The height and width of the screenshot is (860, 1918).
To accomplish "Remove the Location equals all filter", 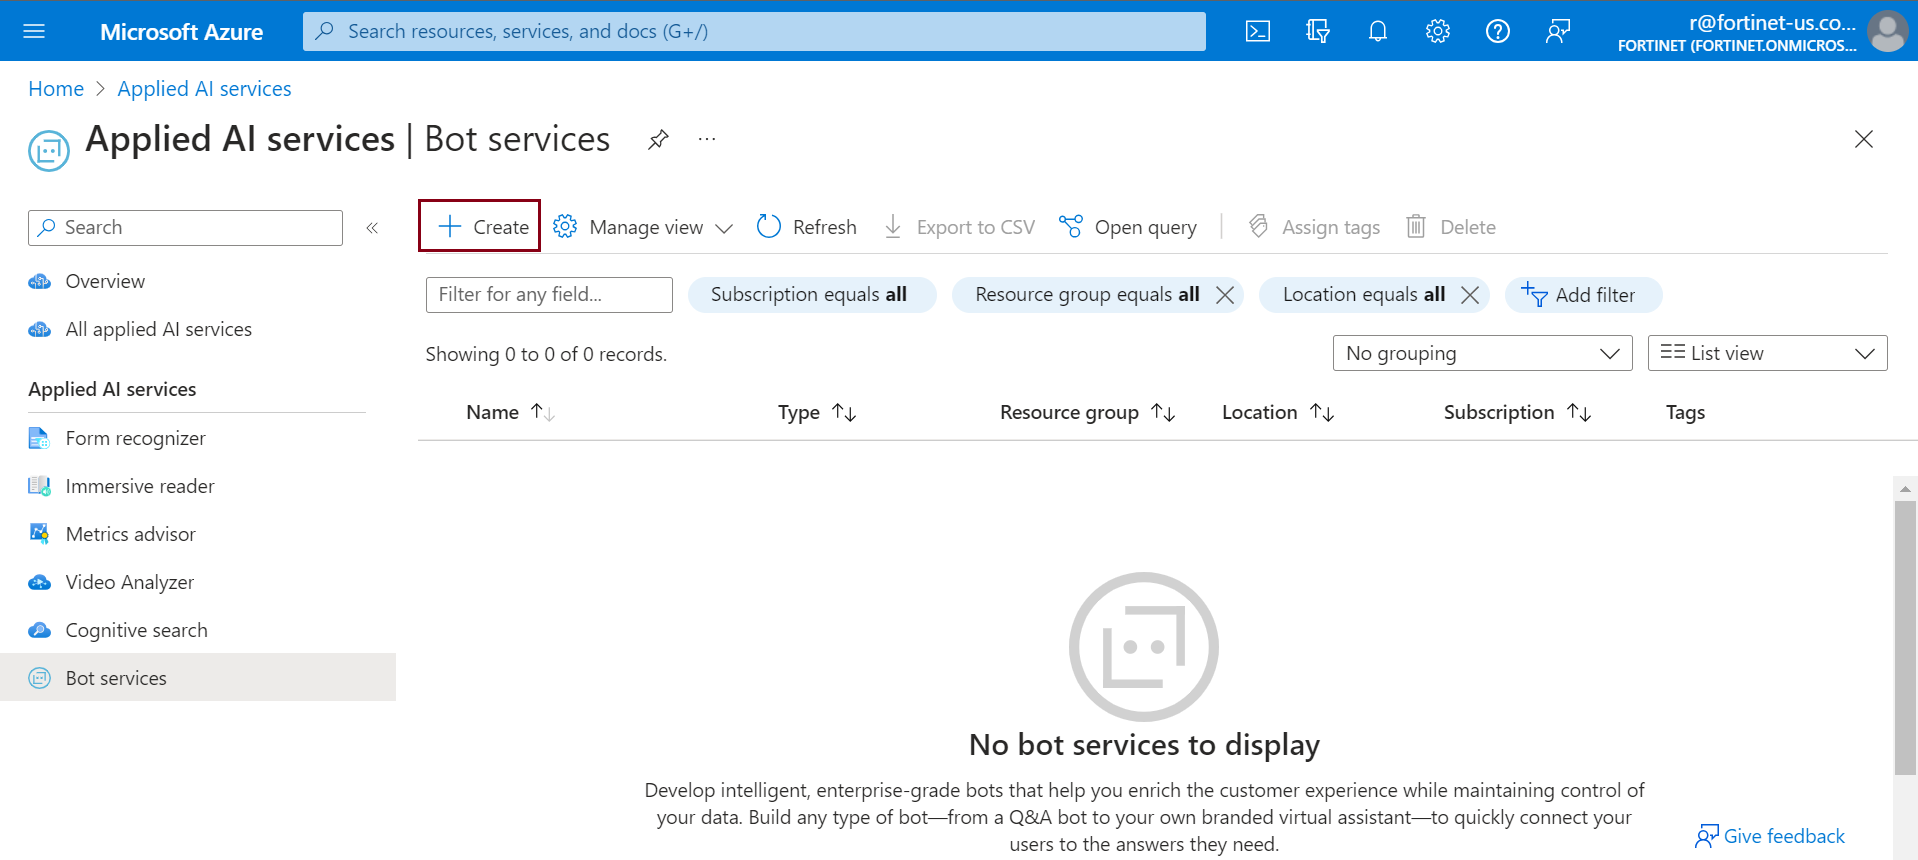I will (x=1469, y=295).
